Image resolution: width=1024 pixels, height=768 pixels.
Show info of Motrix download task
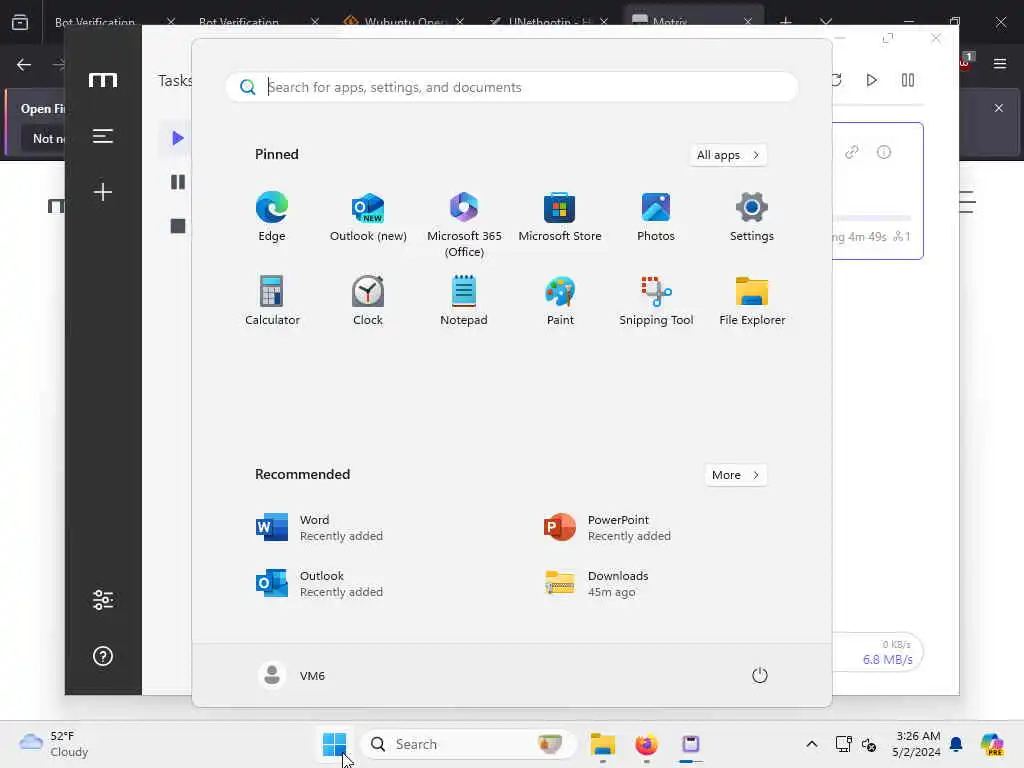click(884, 152)
